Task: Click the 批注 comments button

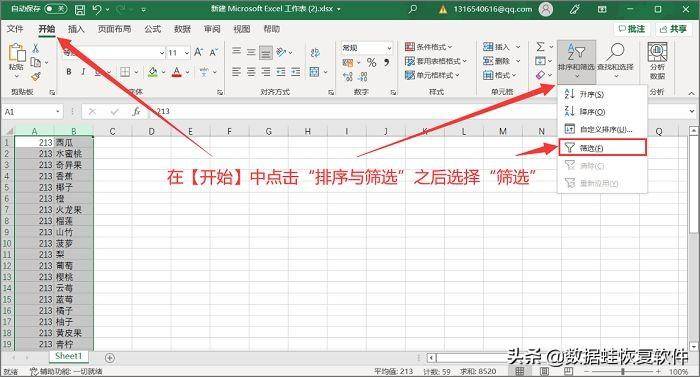Action: [x=632, y=29]
